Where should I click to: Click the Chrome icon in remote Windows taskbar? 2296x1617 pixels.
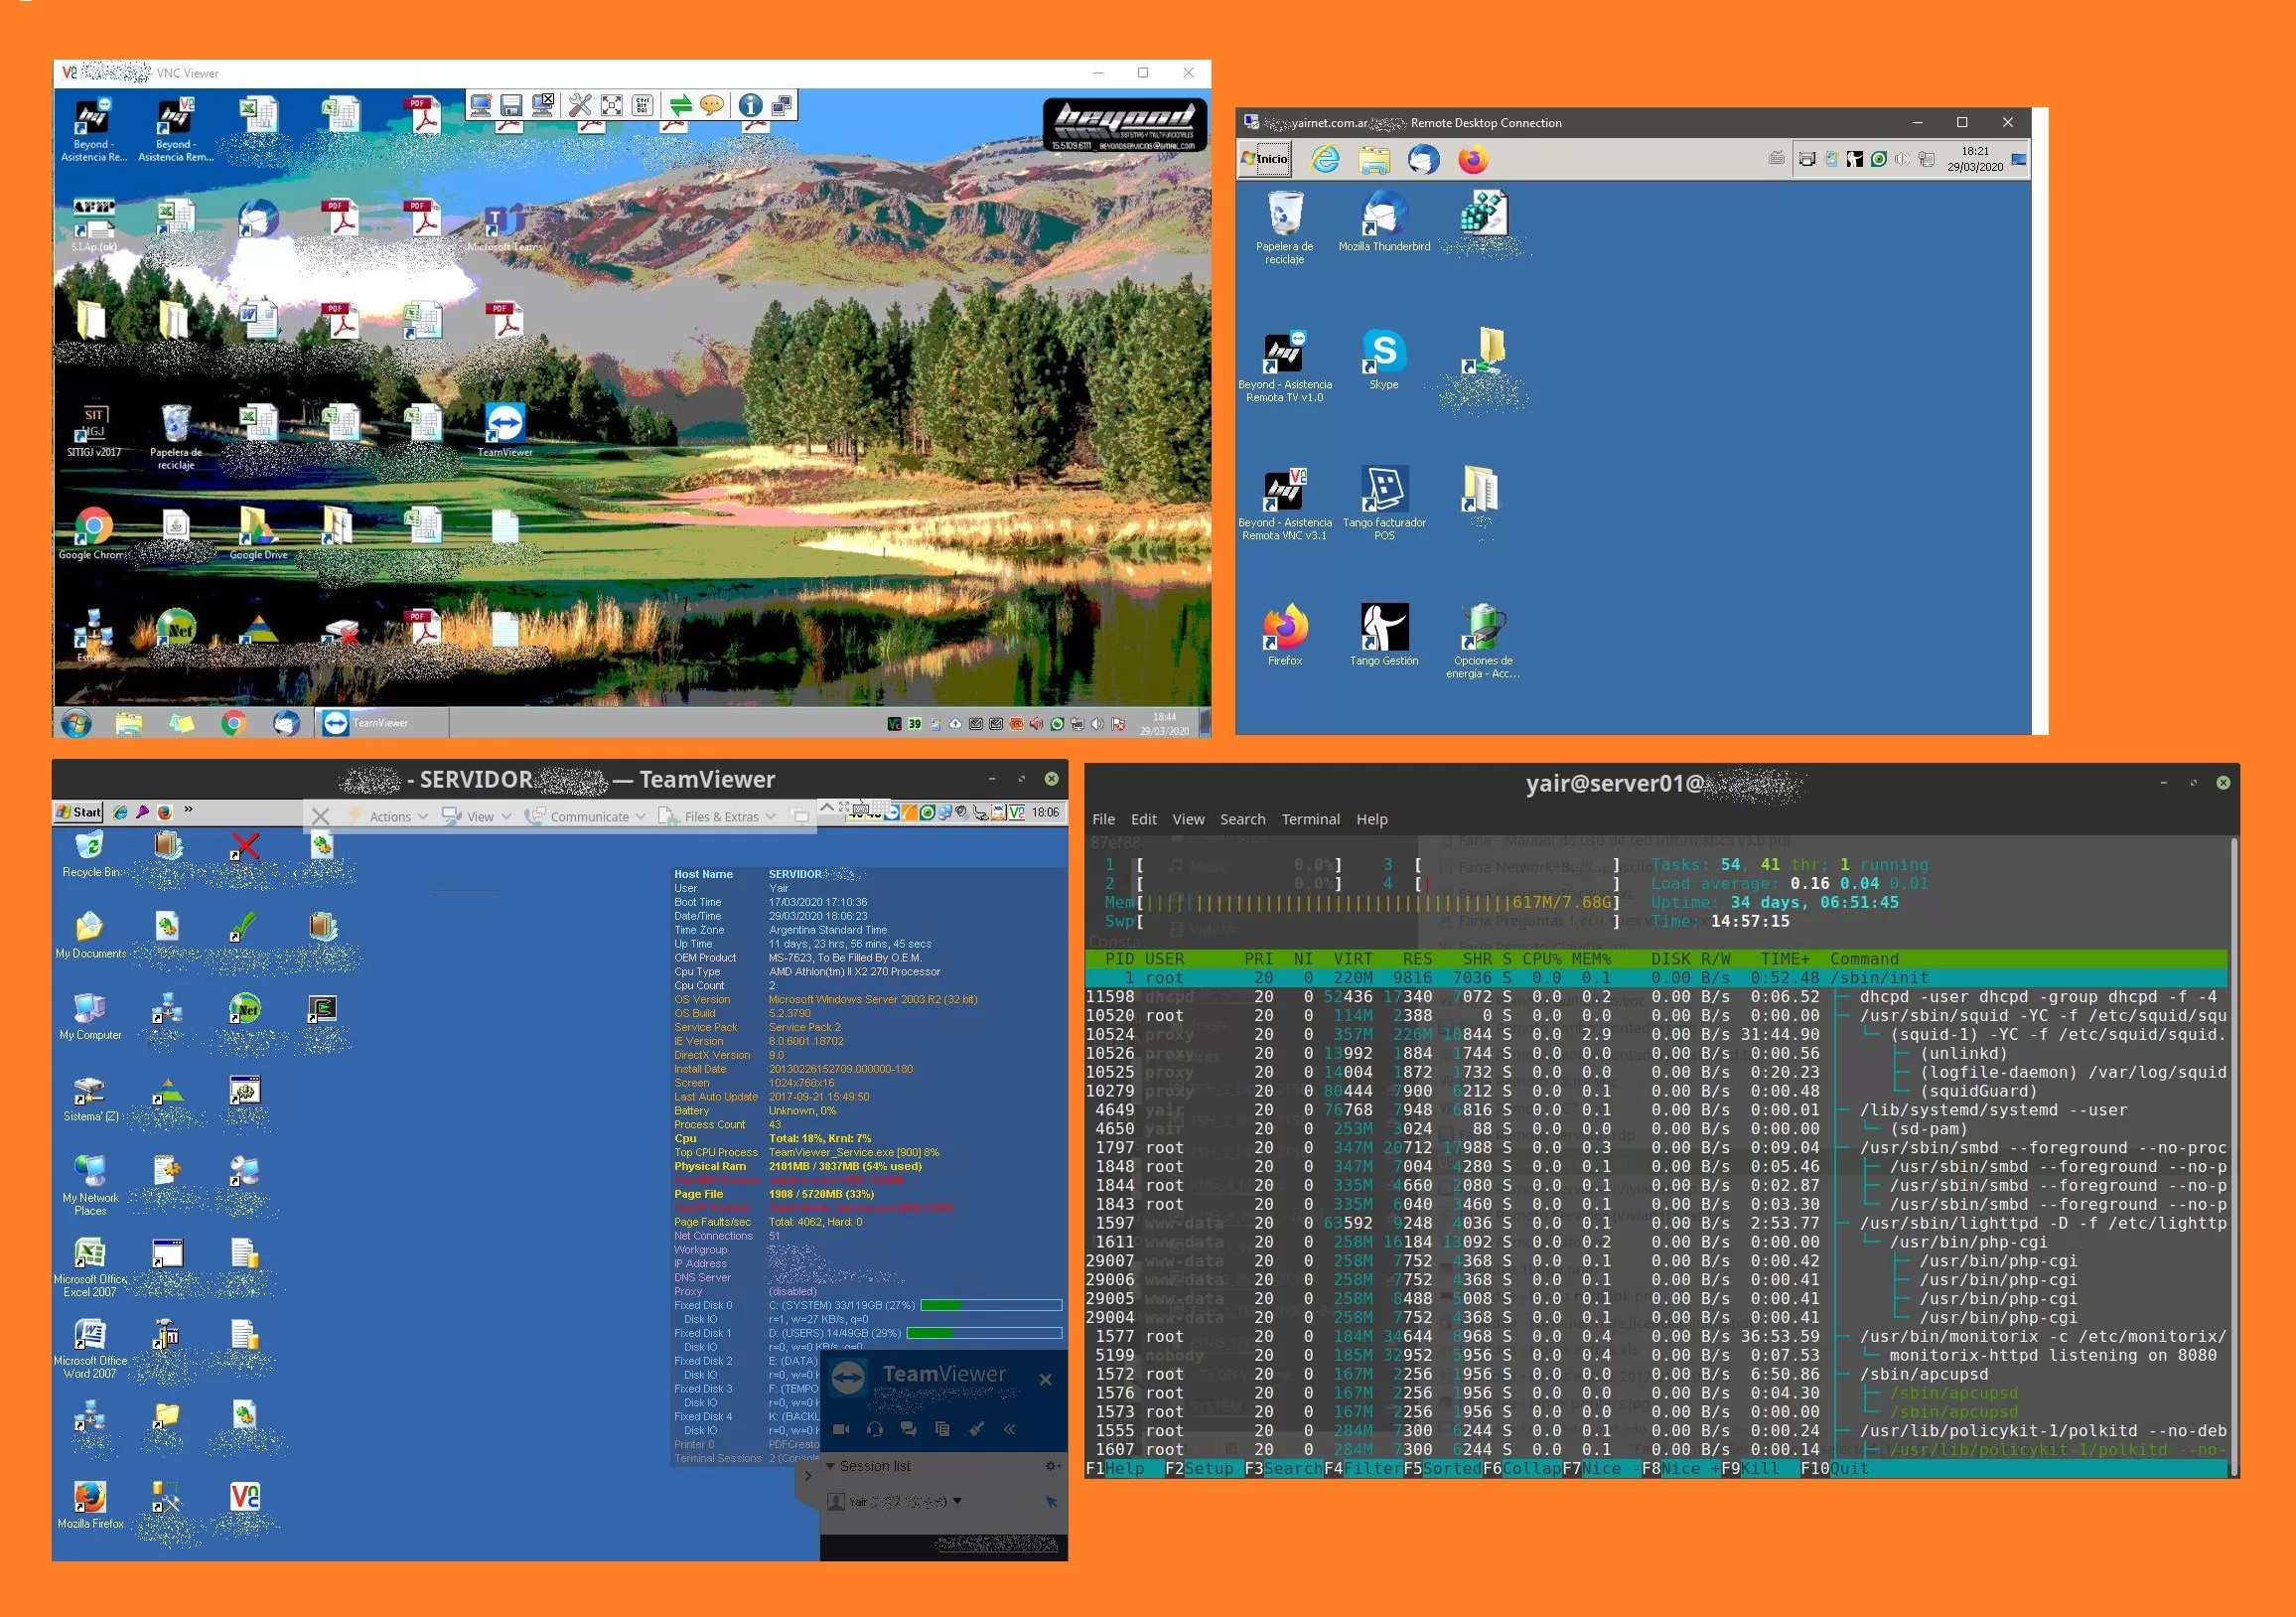234,723
